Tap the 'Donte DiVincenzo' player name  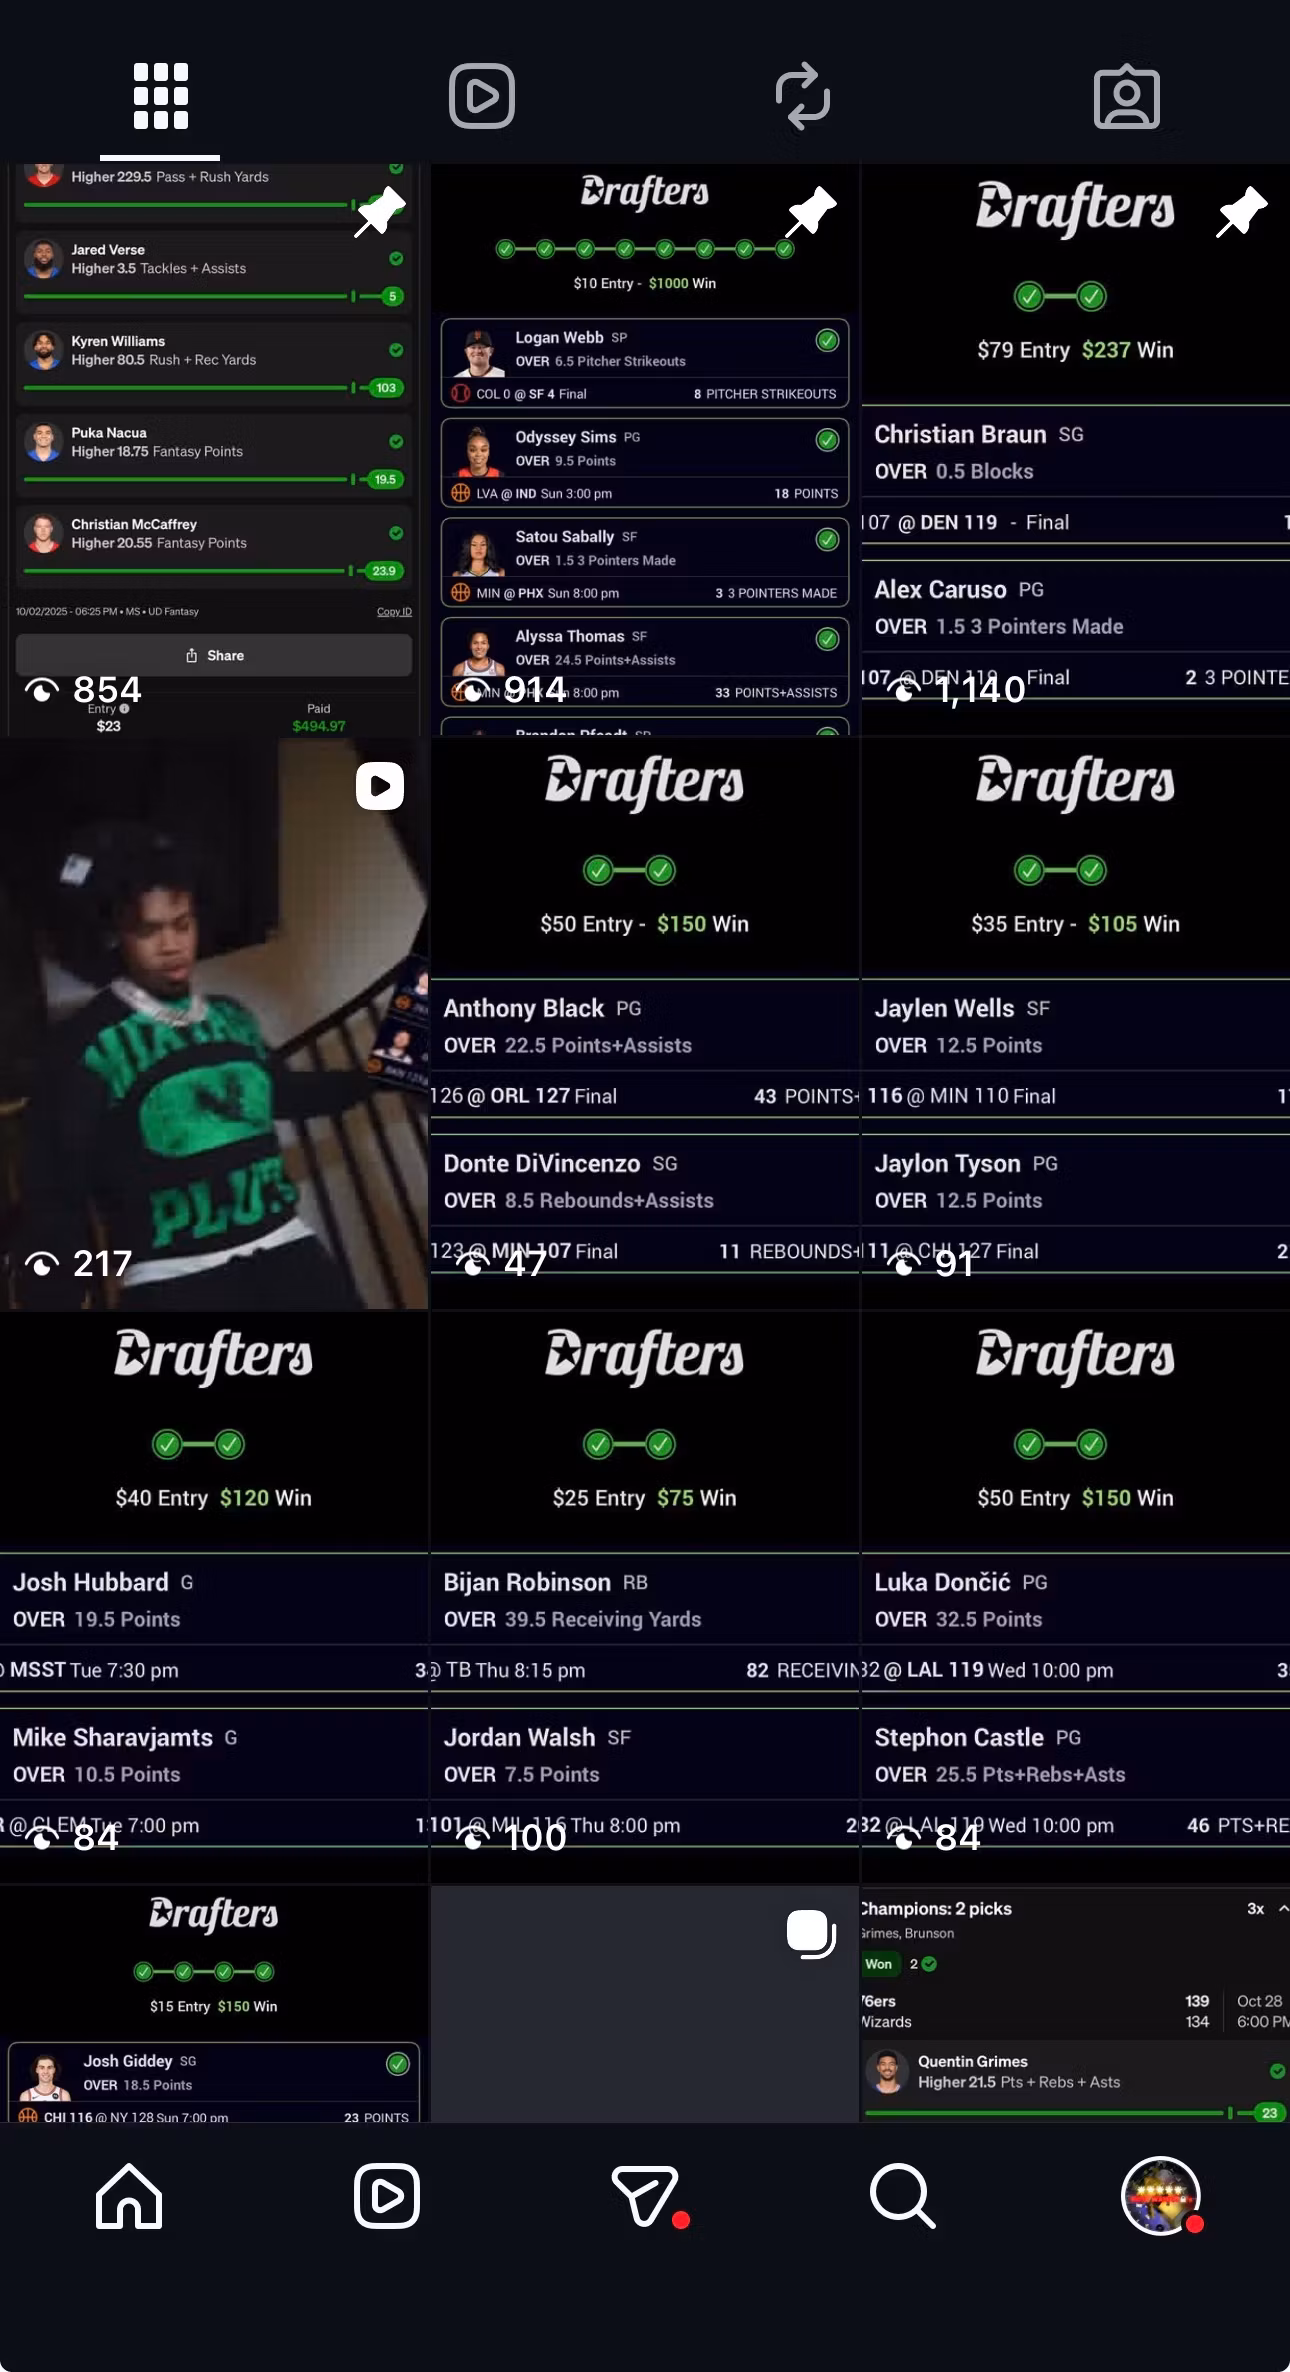point(542,1163)
